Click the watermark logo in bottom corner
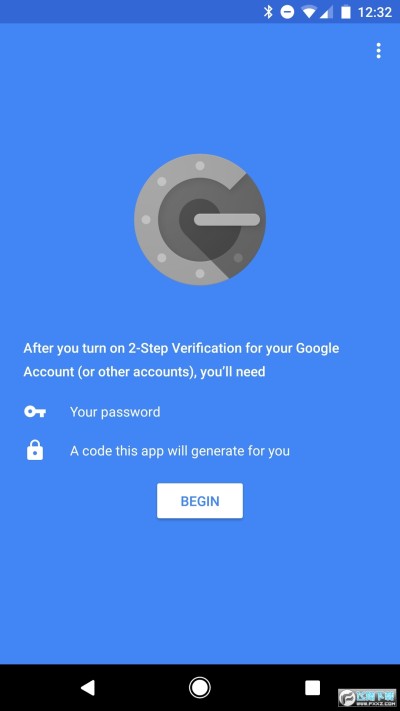This screenshot has width=400, height=711. pyautogui.click(x=367, y=698)
